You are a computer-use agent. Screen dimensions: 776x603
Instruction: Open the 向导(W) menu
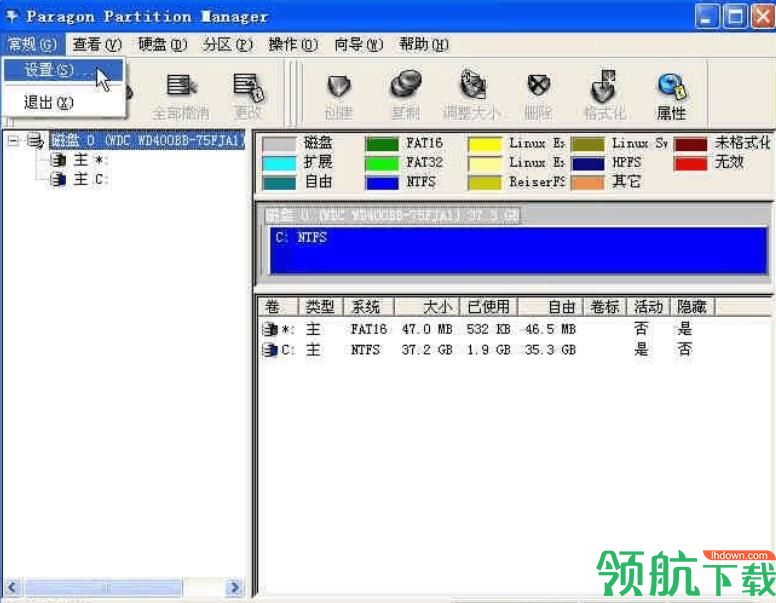[359, 45]
